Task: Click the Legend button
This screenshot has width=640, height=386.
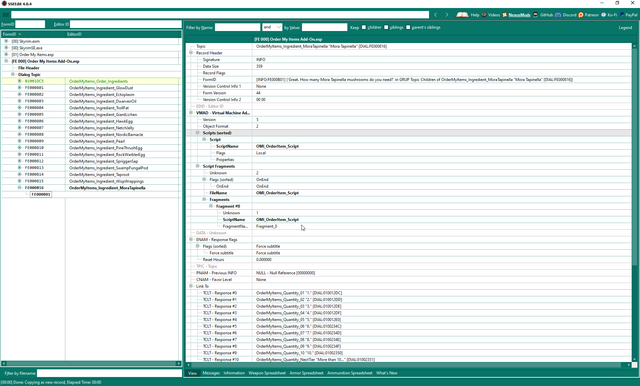Action: click(x=625, y=27)
